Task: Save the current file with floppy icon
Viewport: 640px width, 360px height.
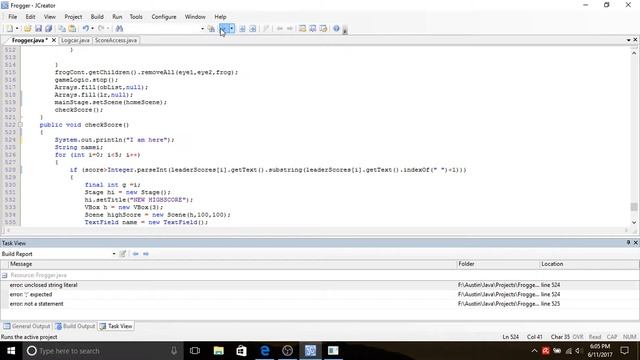Action: (x=38, y=29)
